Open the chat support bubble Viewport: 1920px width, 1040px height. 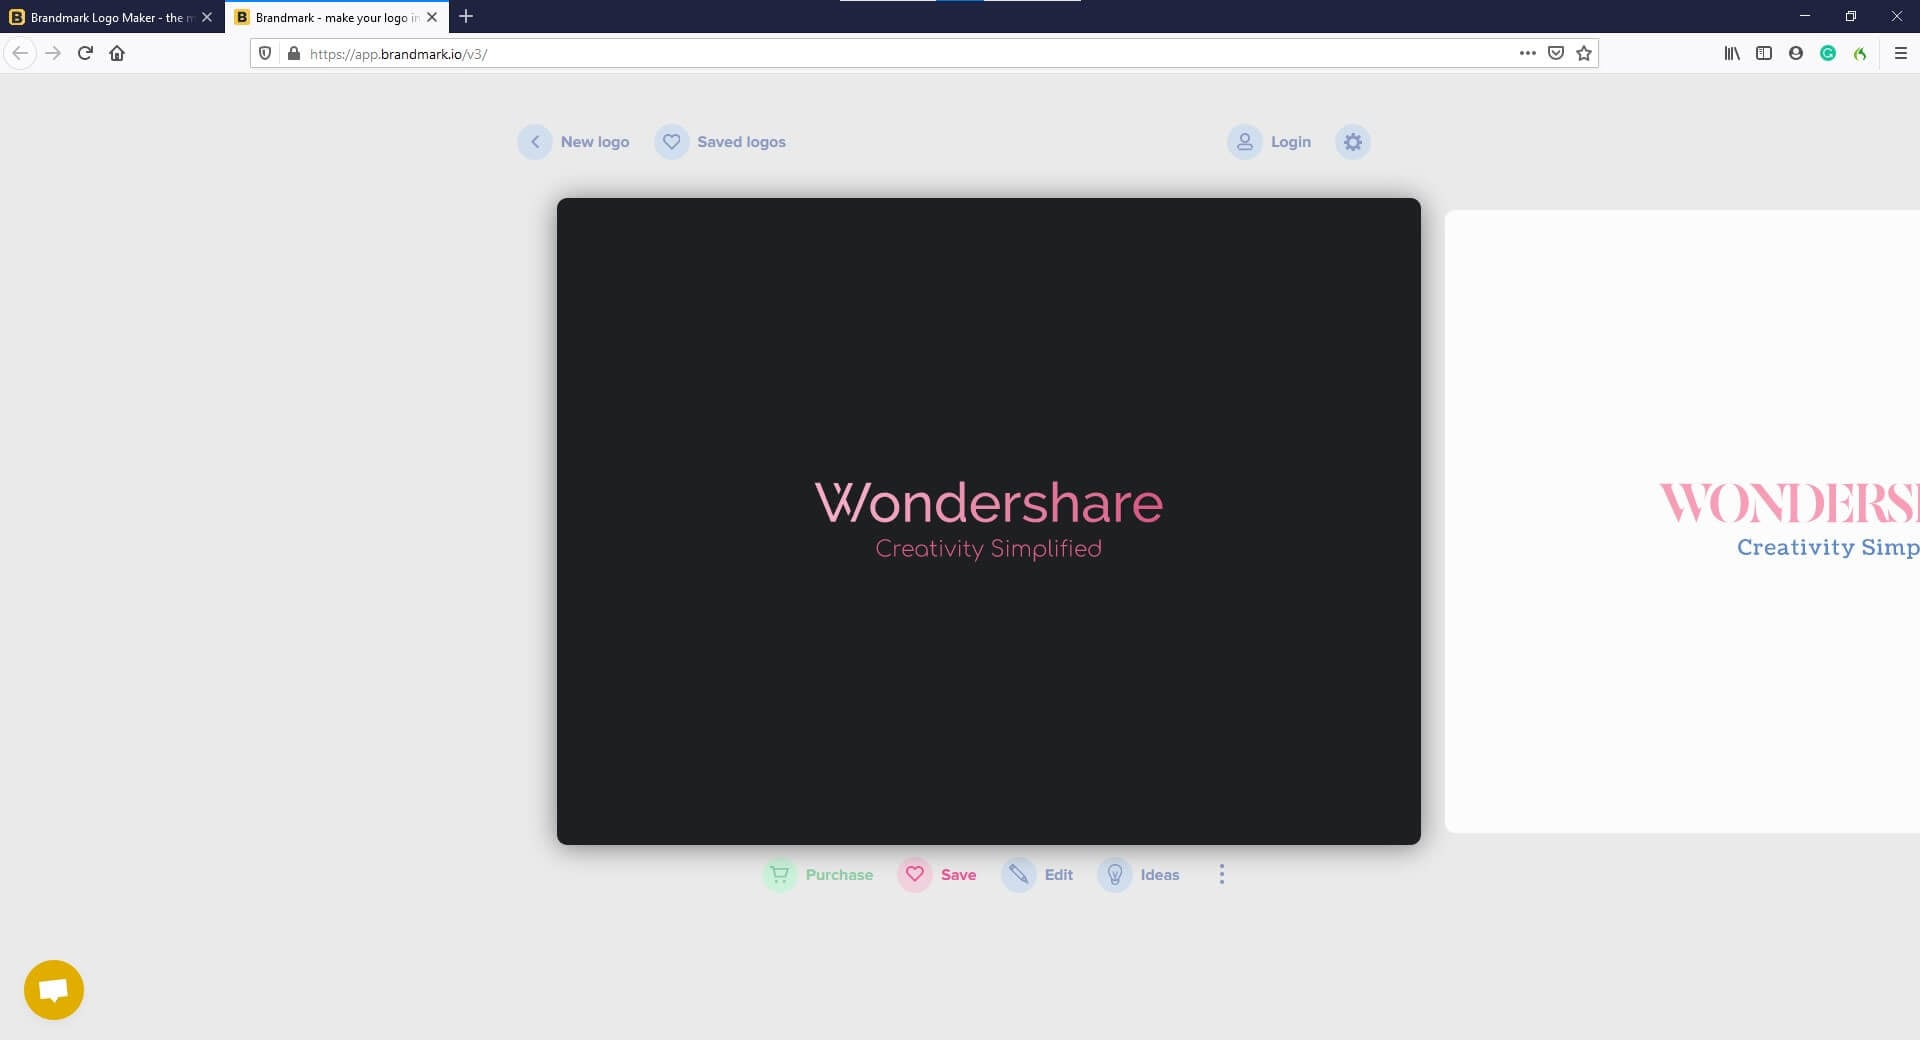click(x=54, y=990)
